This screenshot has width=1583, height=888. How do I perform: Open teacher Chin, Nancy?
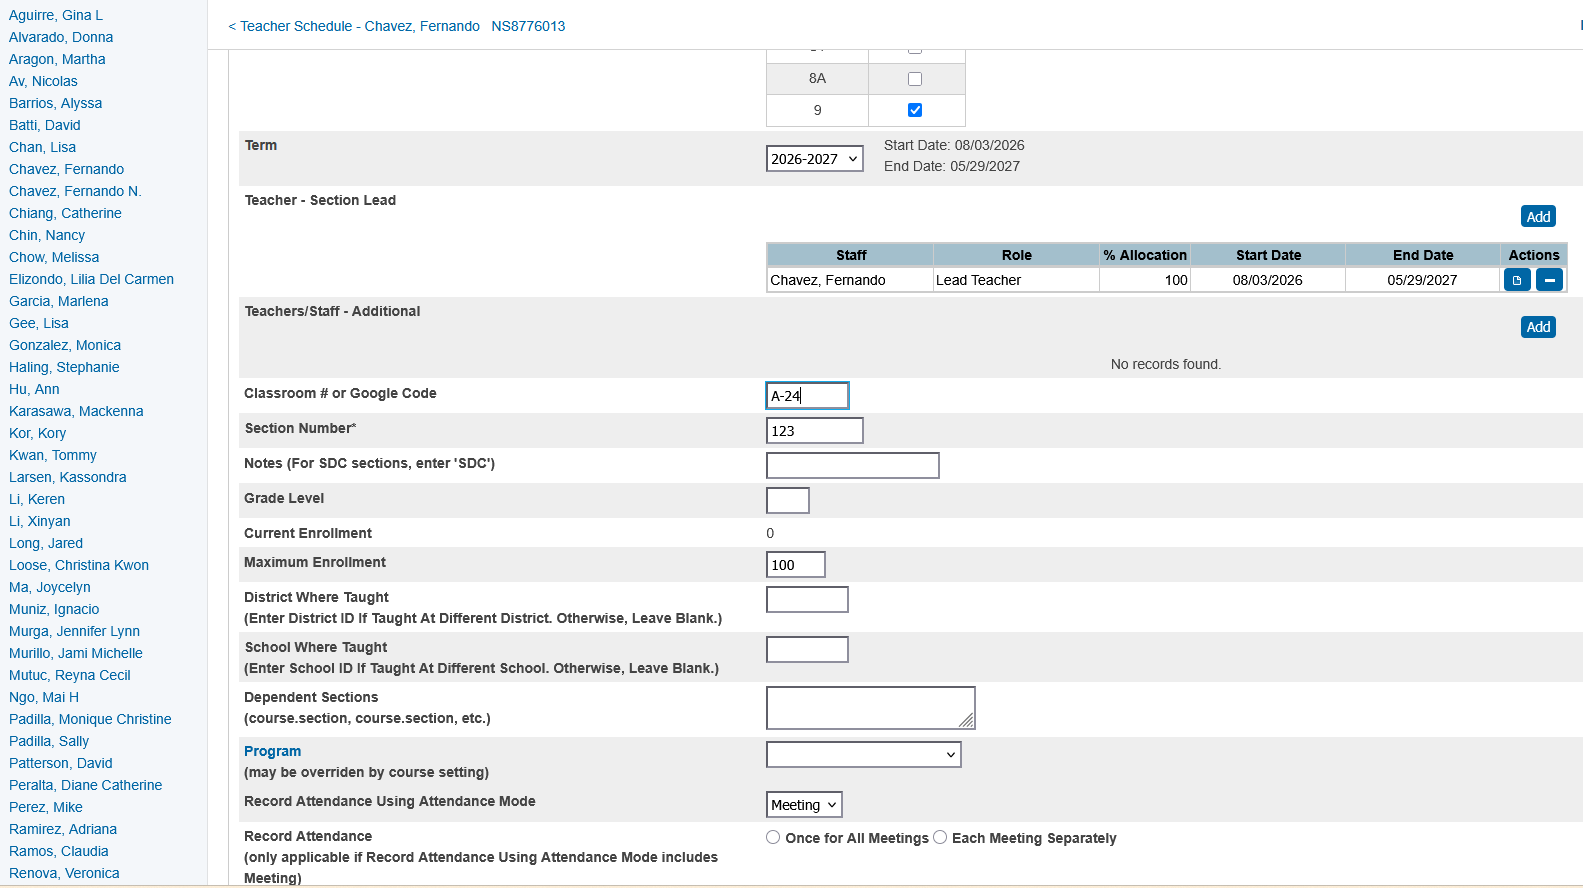[x=47, y=235]
